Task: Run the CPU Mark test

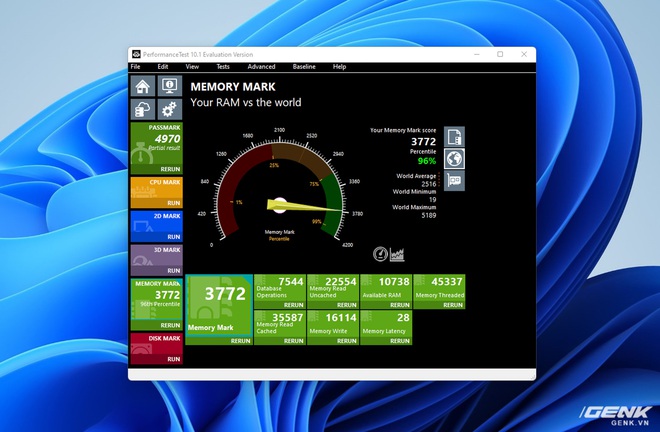Action: click(173, 203)
